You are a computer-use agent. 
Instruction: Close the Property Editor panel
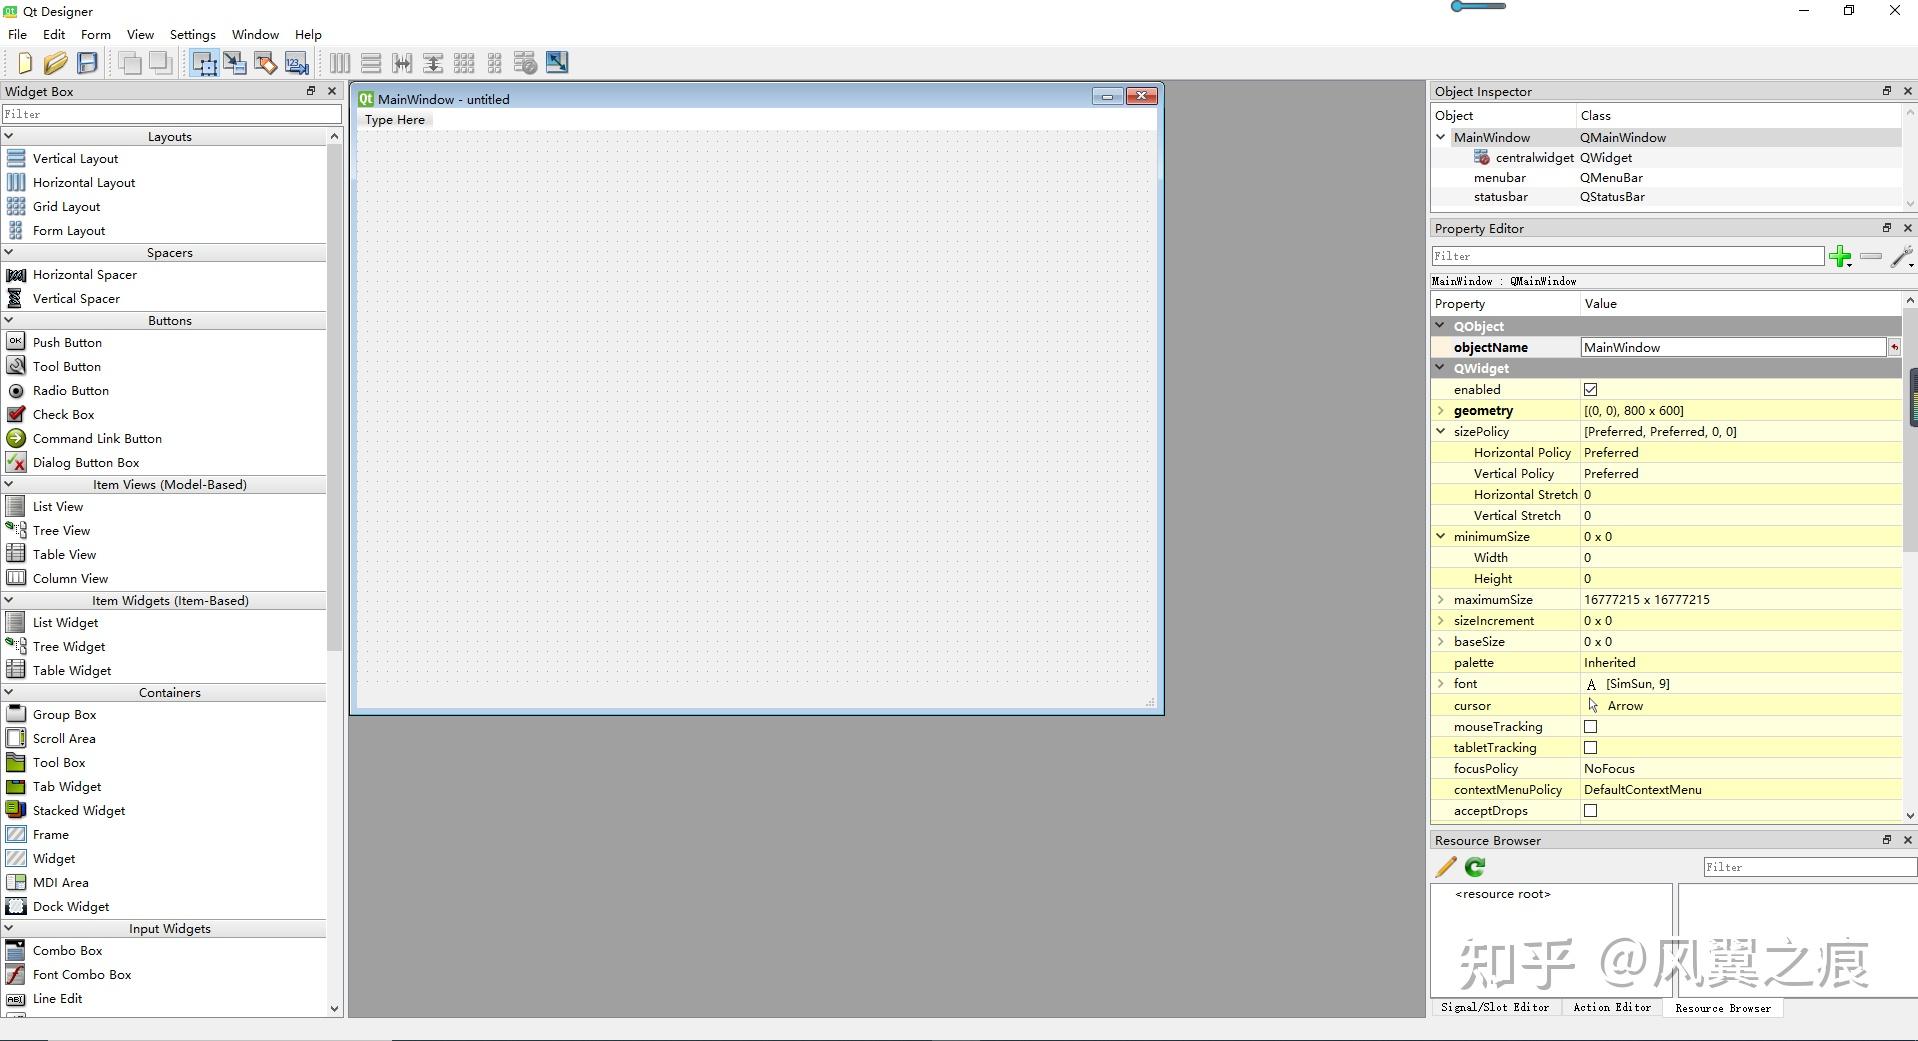1907,228
